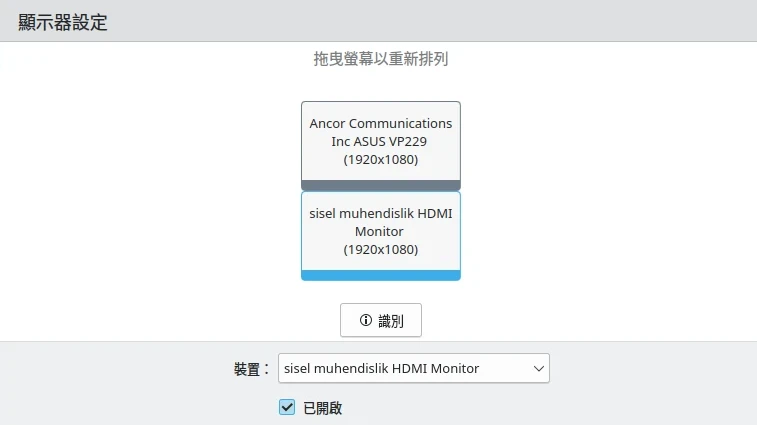This screenshot has height=425, width=757.
Task: Click the blue checkmark beside 已開啟
Action: point(287,407)
